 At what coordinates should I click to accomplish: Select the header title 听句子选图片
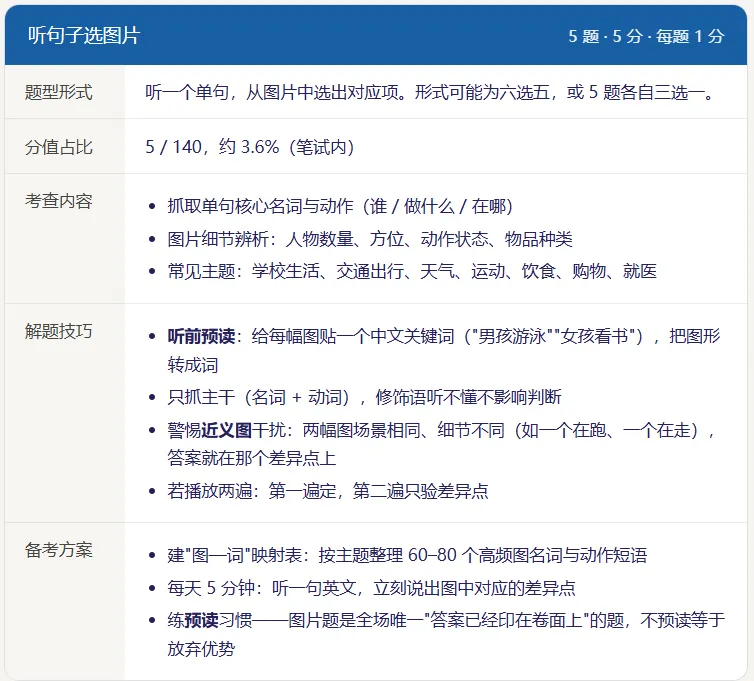coord(84,35)
